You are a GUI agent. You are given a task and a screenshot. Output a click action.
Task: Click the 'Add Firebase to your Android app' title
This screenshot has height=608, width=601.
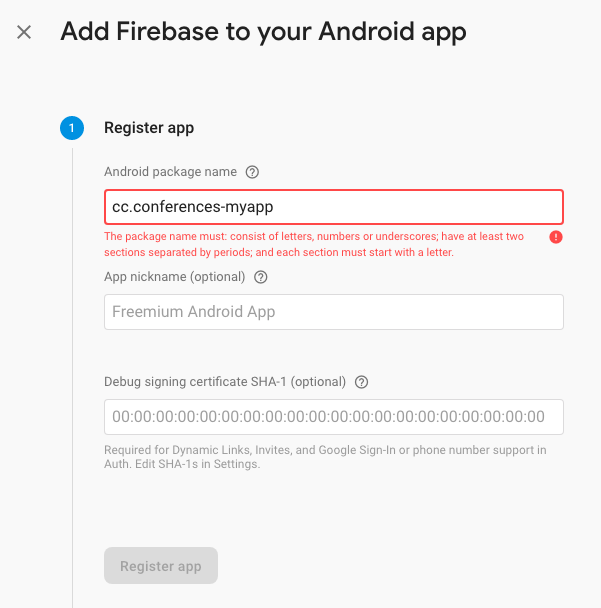(x=263, y=32)
